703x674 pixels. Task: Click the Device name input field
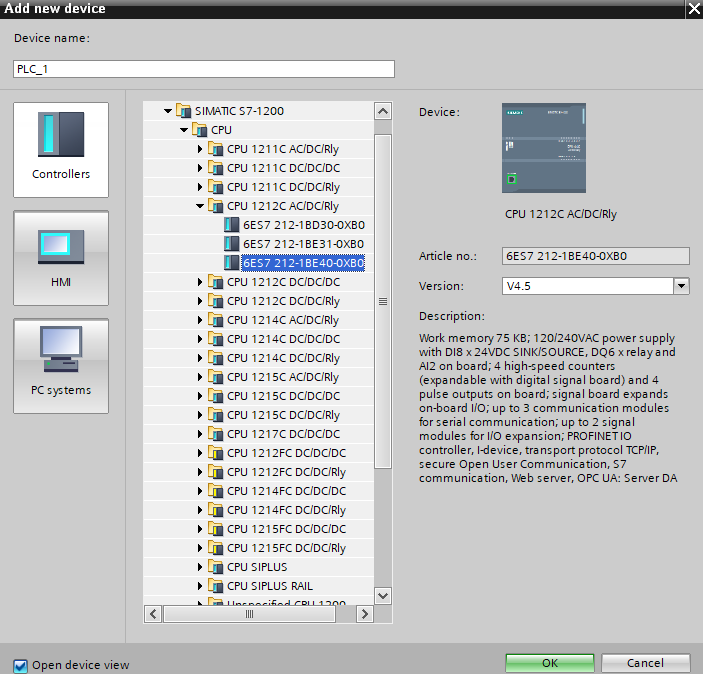pyautogui.click(x=204, y=69)
